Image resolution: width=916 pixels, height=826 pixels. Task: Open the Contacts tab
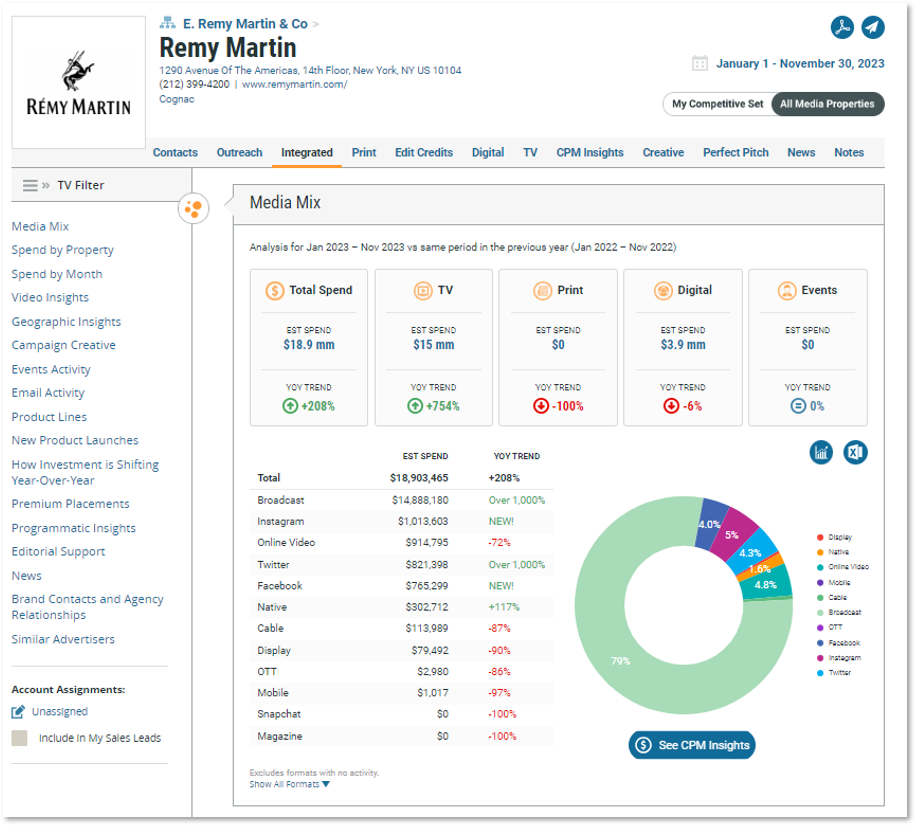coord(175,152)
